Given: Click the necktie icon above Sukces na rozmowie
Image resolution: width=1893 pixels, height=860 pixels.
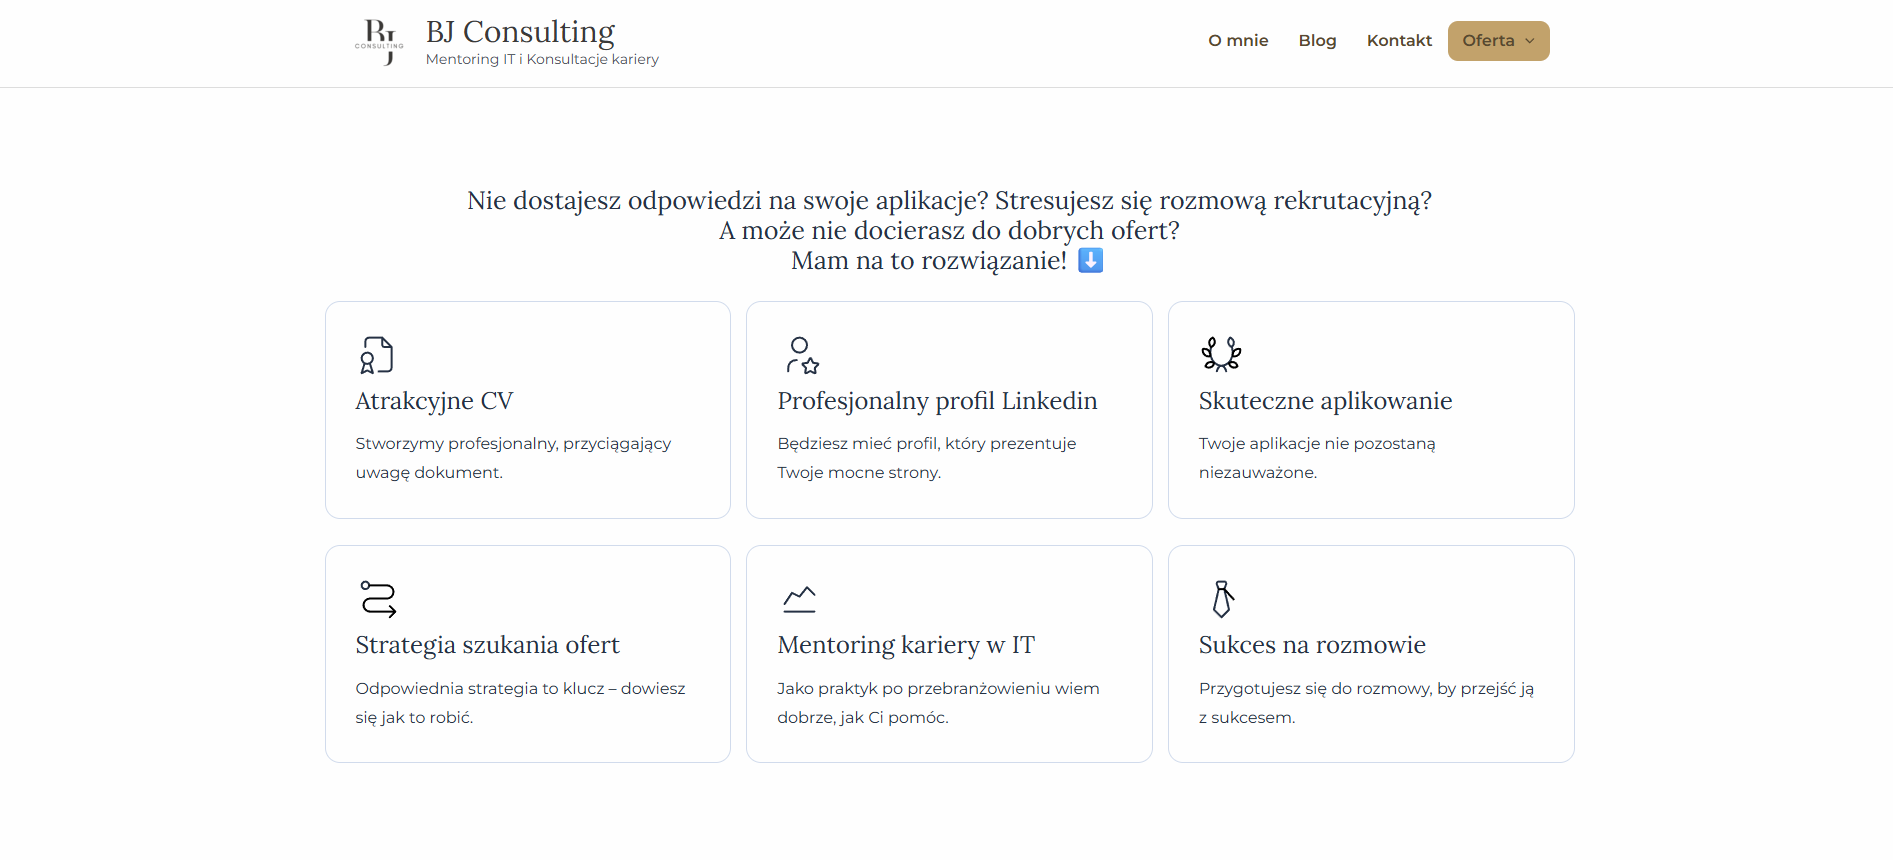Looking at the screenshot, I should click(1222, 599).
